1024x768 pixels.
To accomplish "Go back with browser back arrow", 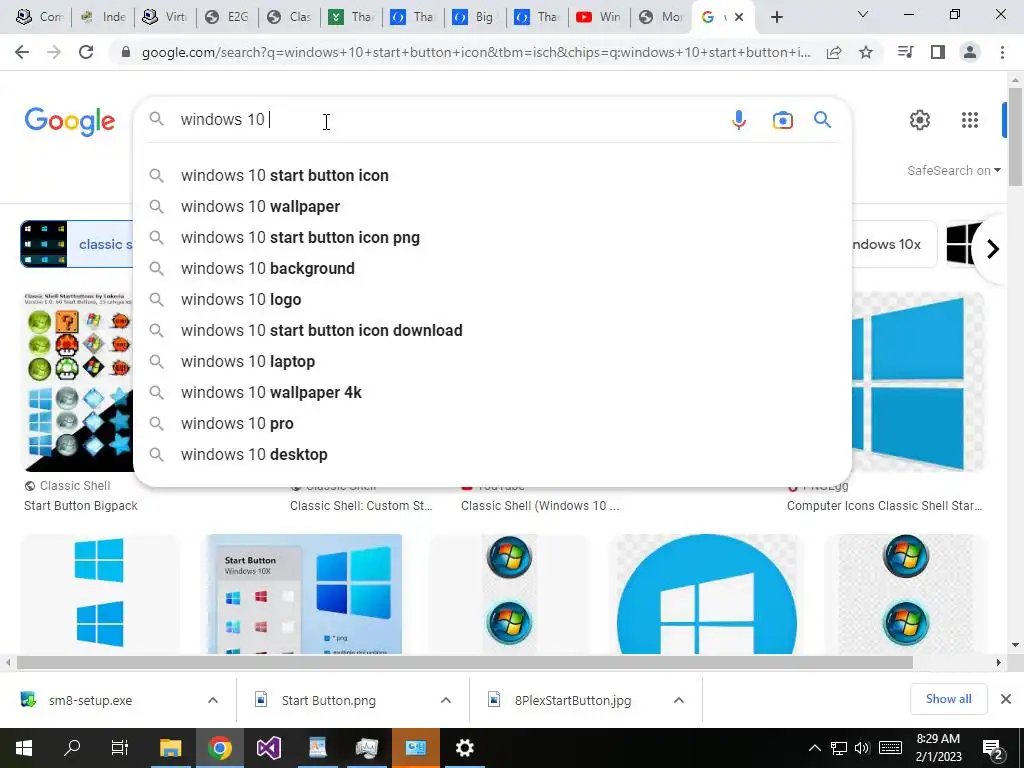I will tap(22, 52).
